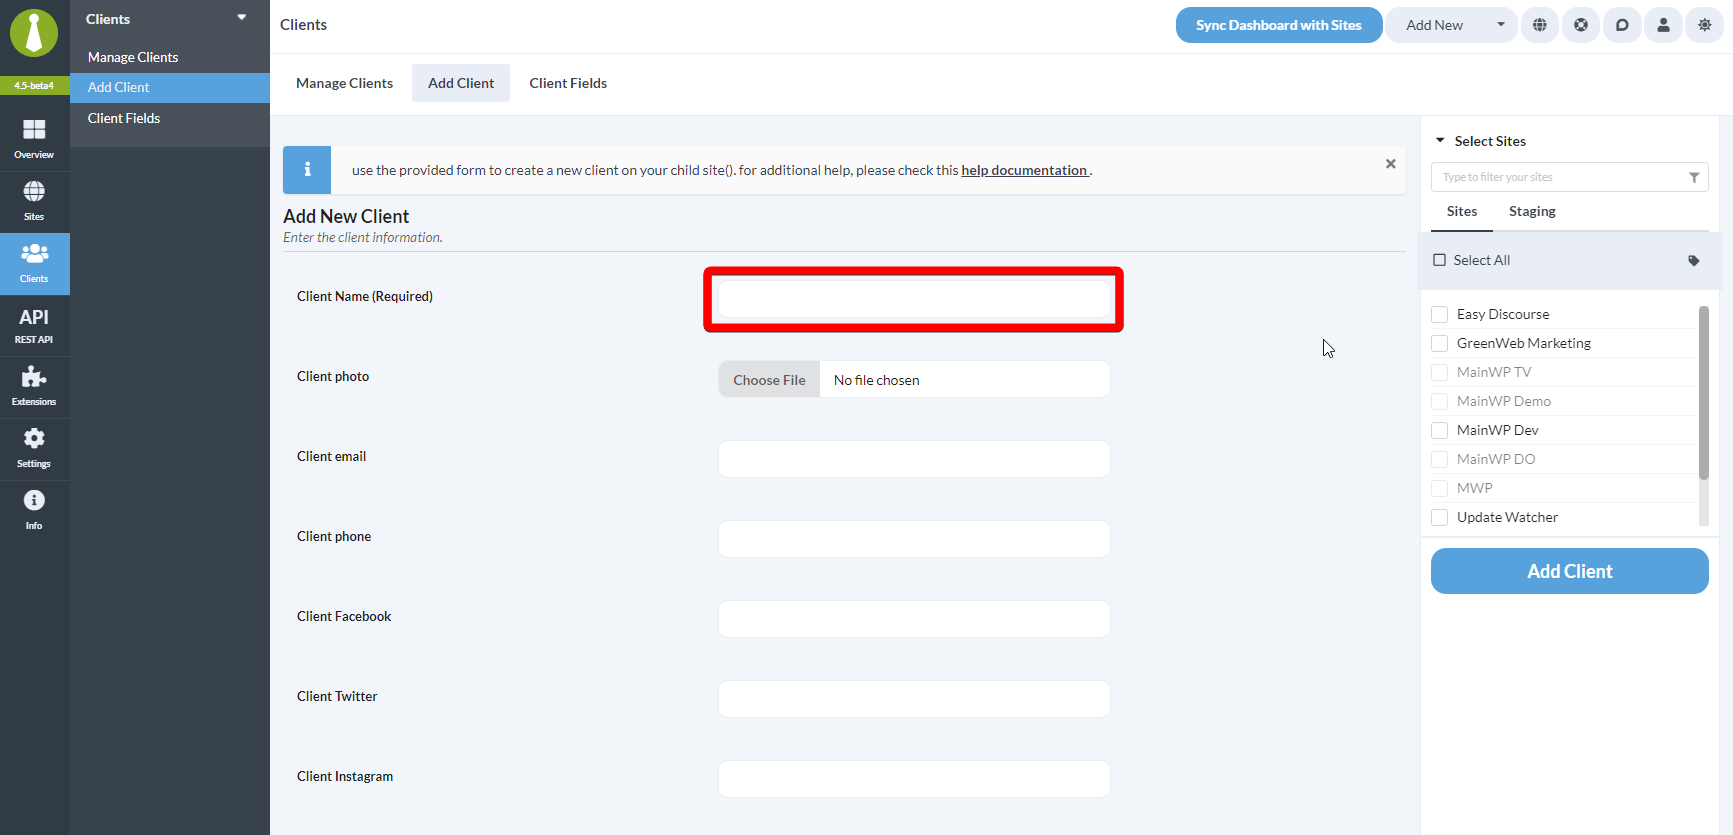Open the Clients sidebar icon

(34, 264)
